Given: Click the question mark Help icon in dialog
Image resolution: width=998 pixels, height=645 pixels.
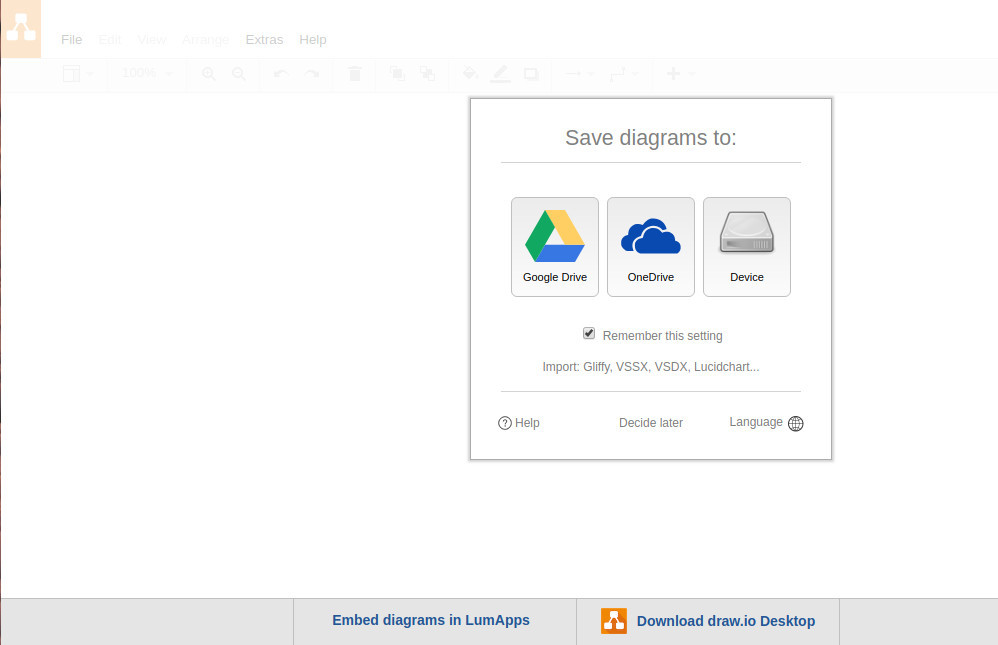Looking at the screenshot, I should click(505, 423).
